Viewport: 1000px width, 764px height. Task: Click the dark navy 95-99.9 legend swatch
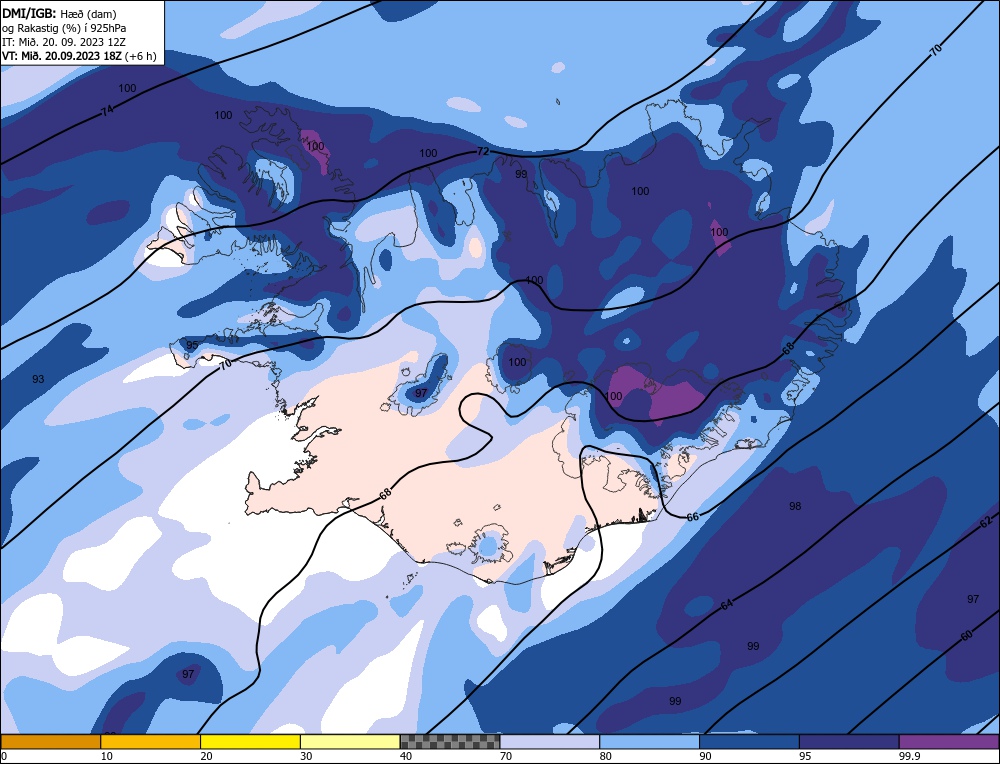pyautogui.click(x=849, y=741)
